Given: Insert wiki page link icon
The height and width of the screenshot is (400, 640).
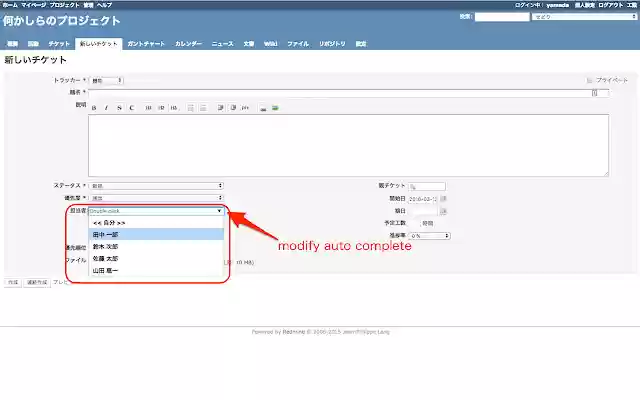Looking at the screenshot, I should (263, 108).
